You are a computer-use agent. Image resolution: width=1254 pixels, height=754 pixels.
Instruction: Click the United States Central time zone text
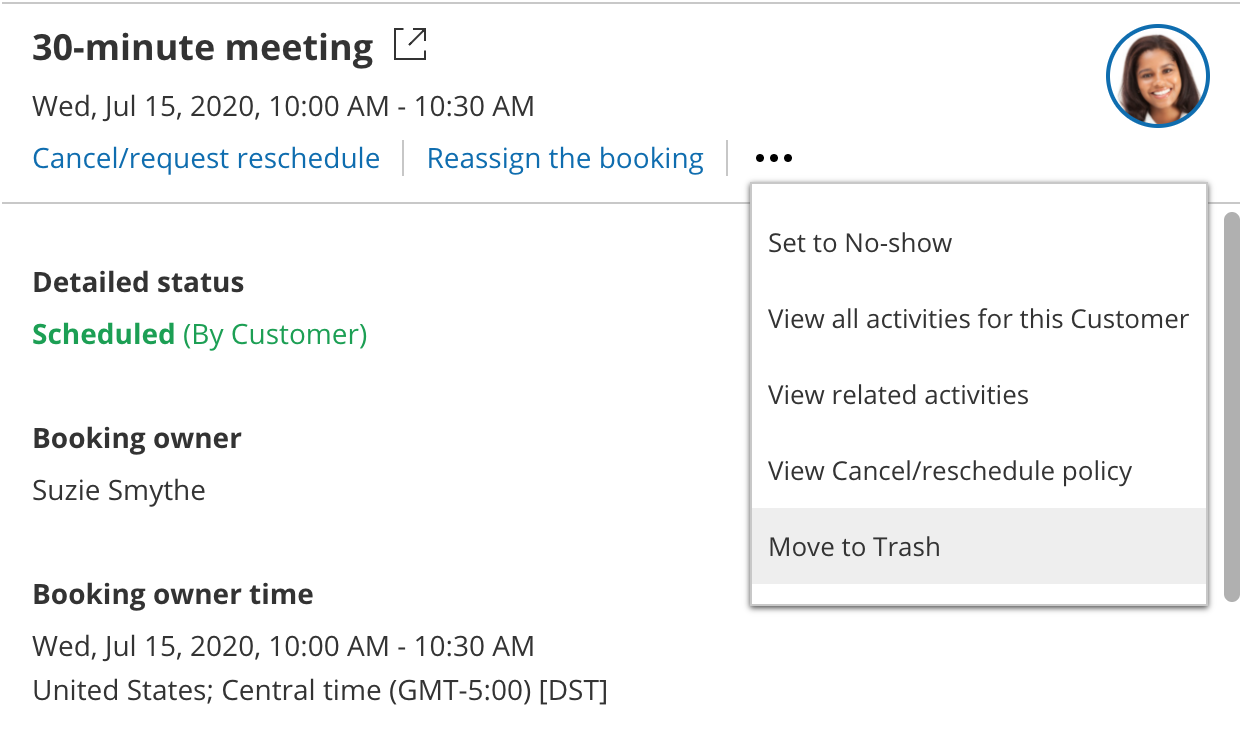[x=320, y=690]
